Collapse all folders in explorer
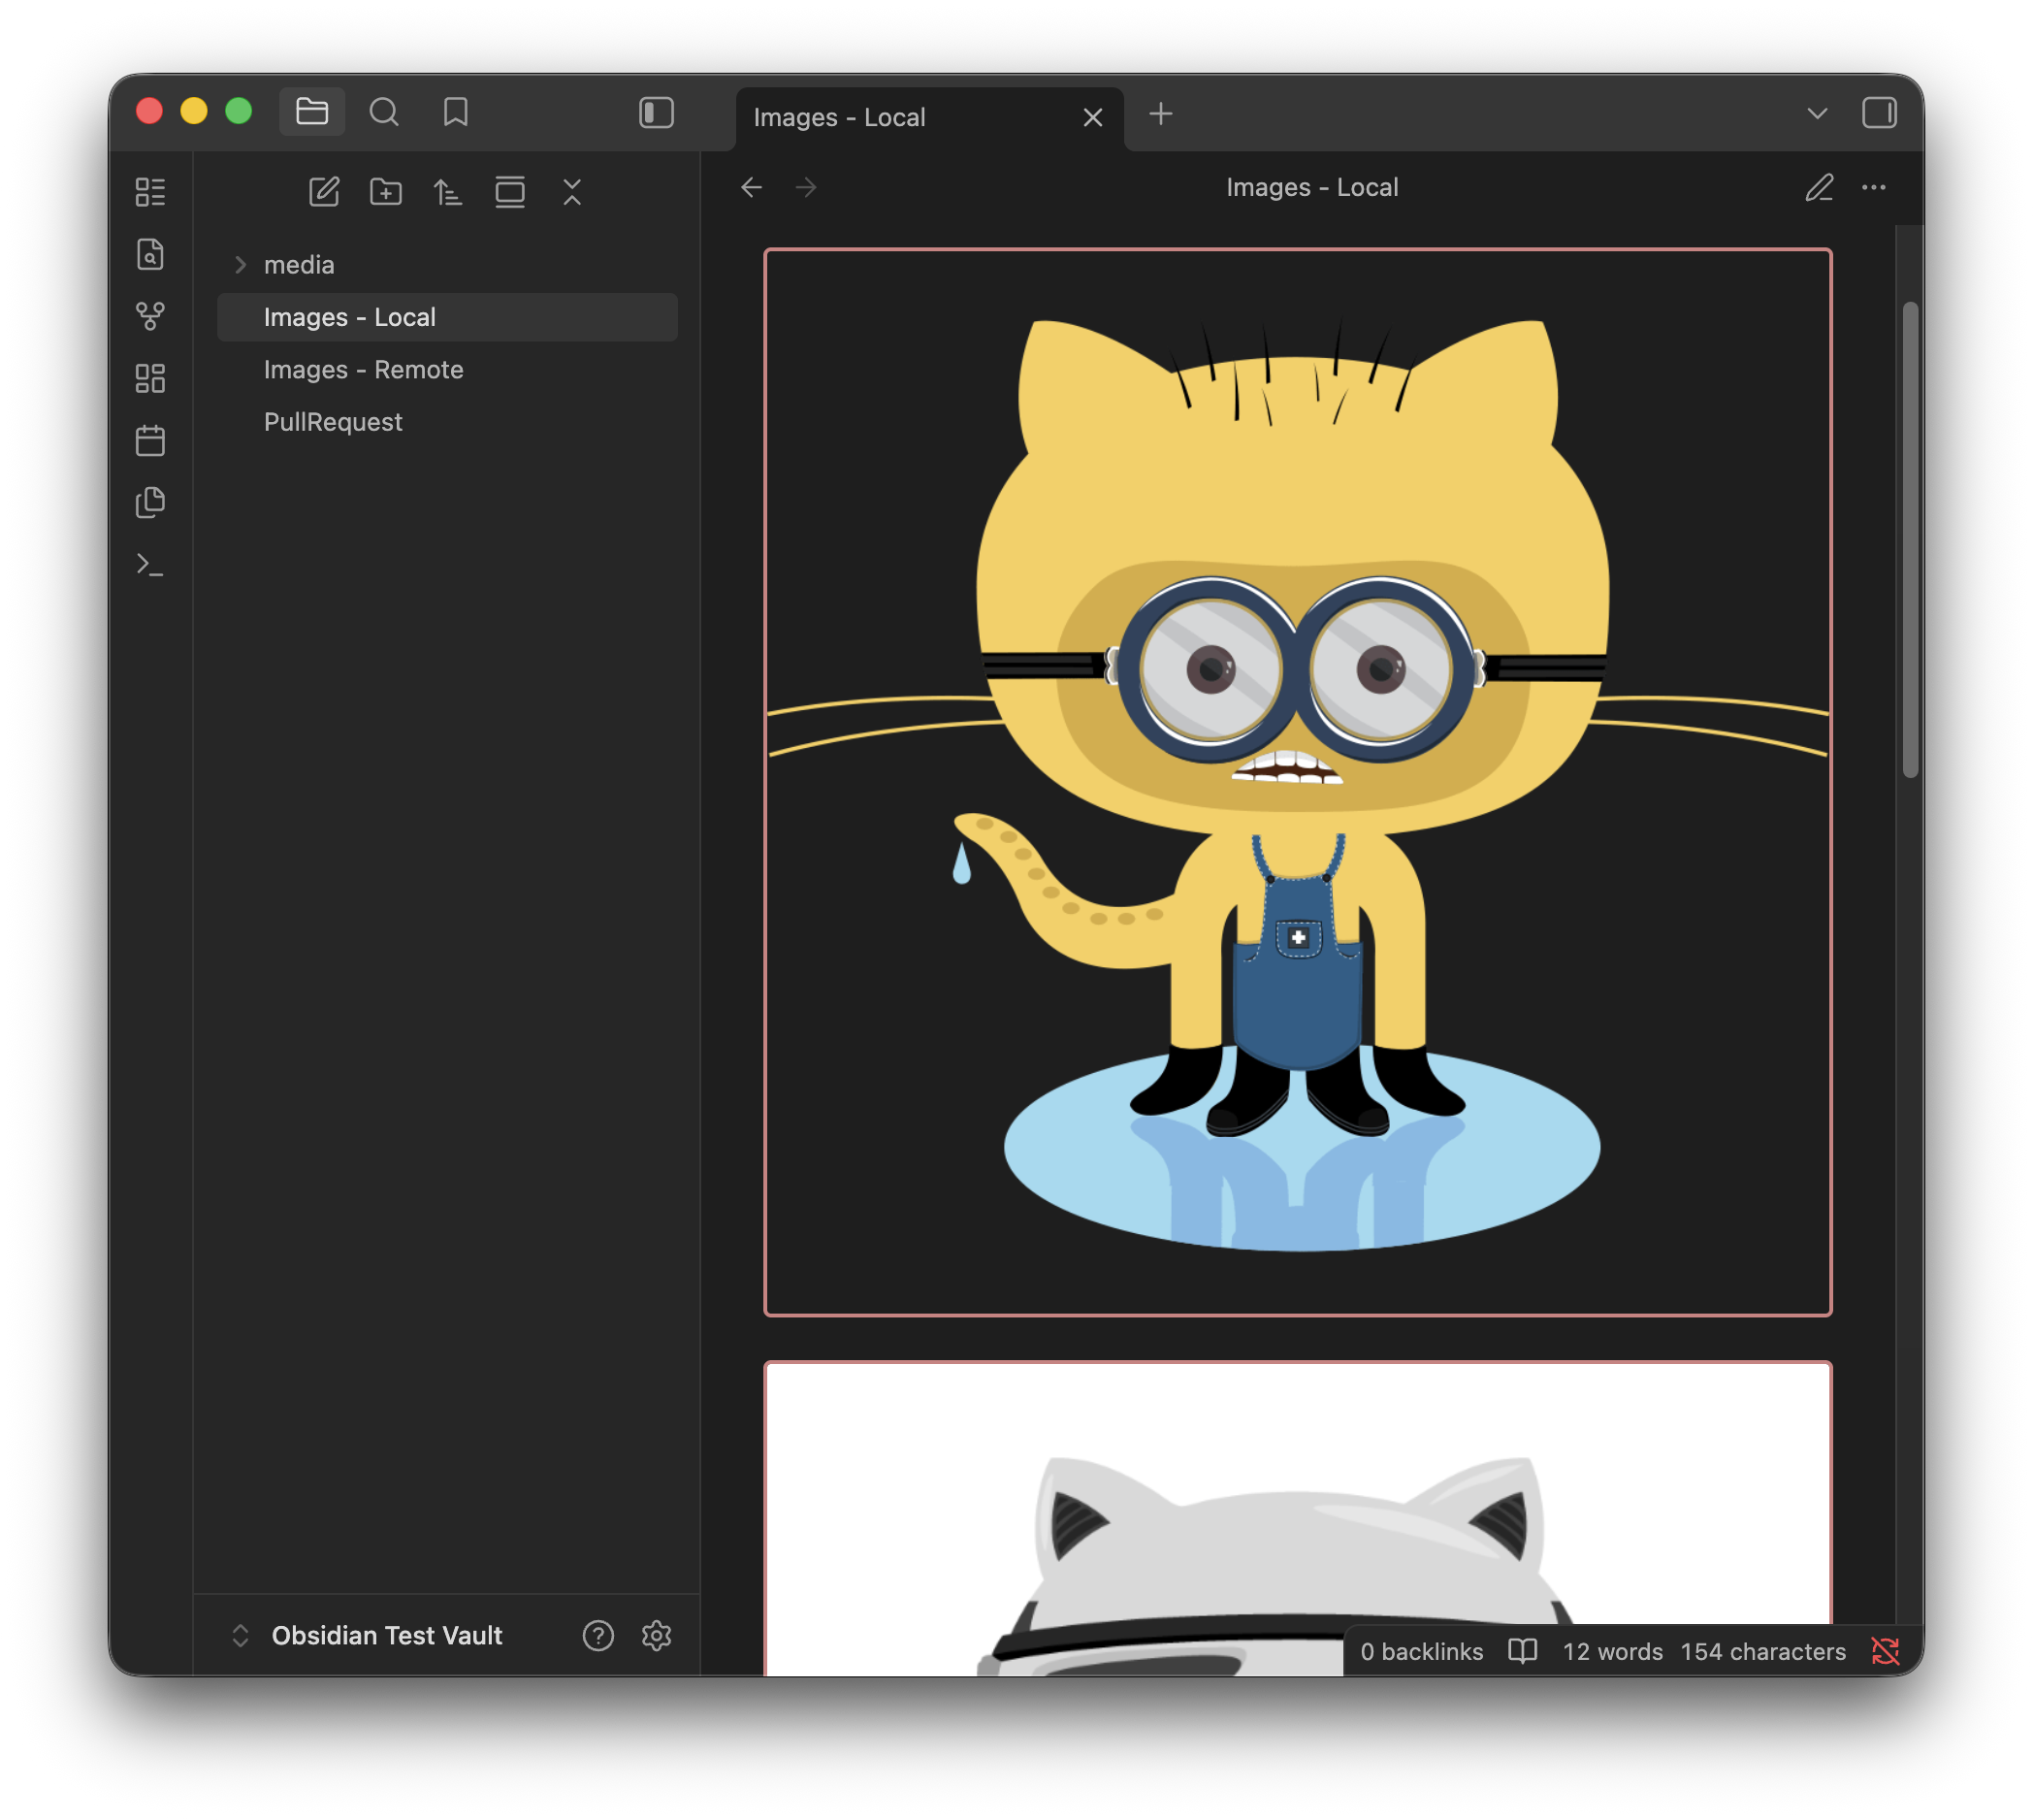Image resolution: width=2033 pixels, height=1820 pixels. tap(572, 192)
